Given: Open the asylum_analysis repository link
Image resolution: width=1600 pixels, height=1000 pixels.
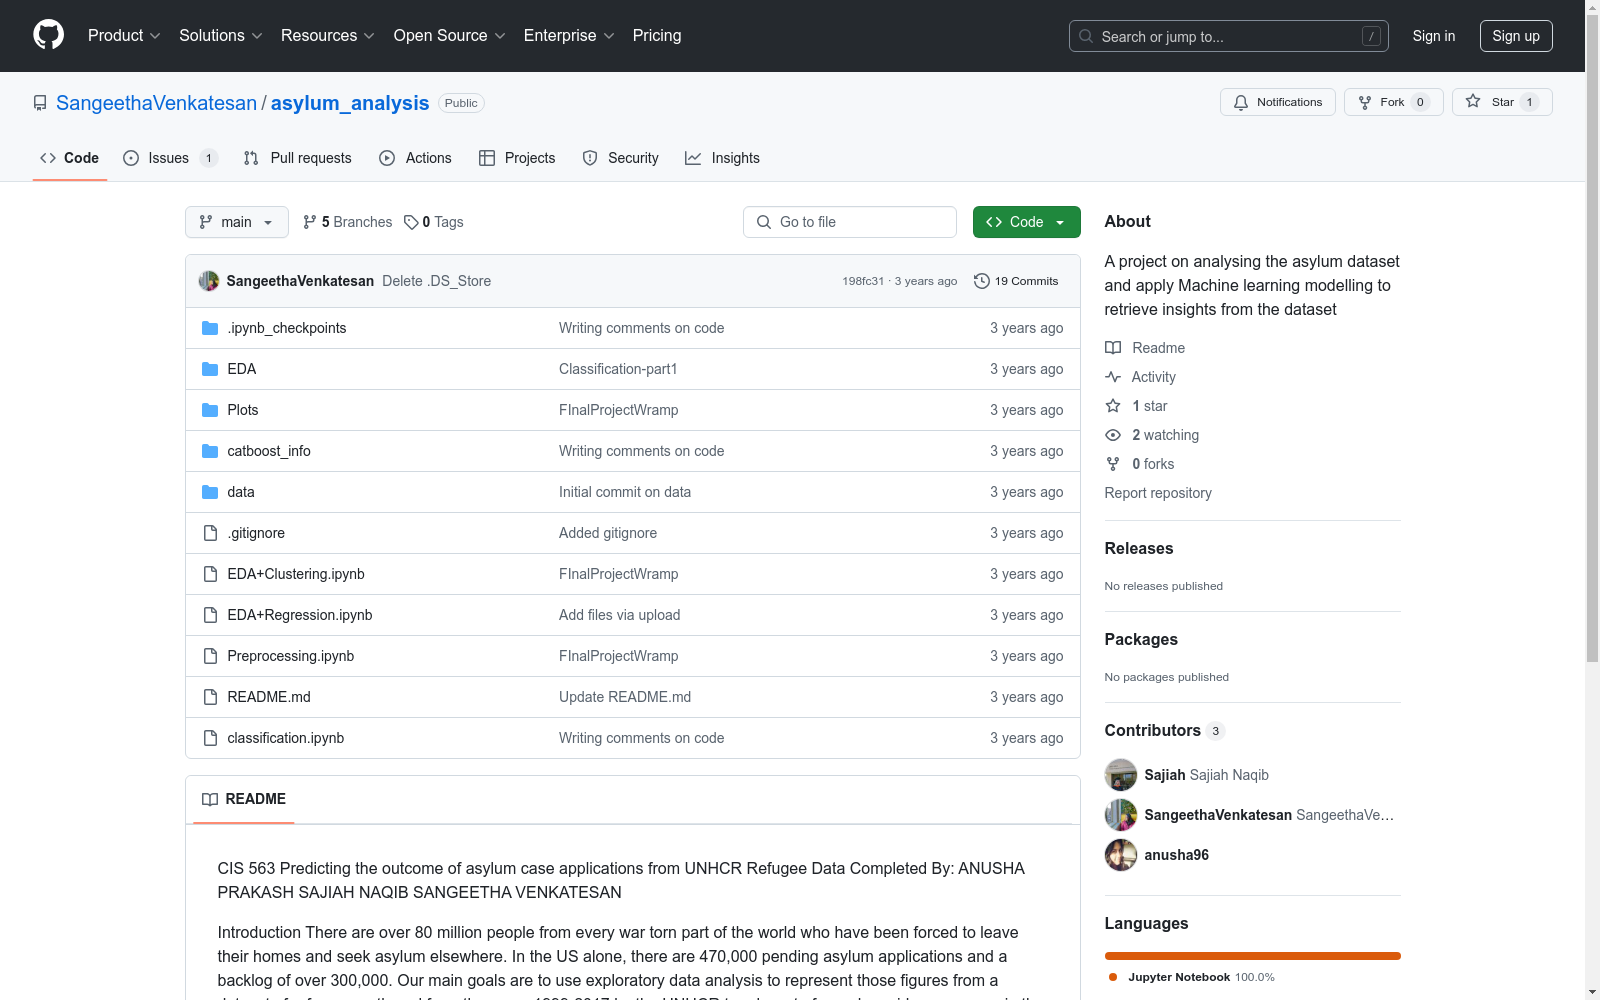Looking at the screenshot, I should [350, 103].
